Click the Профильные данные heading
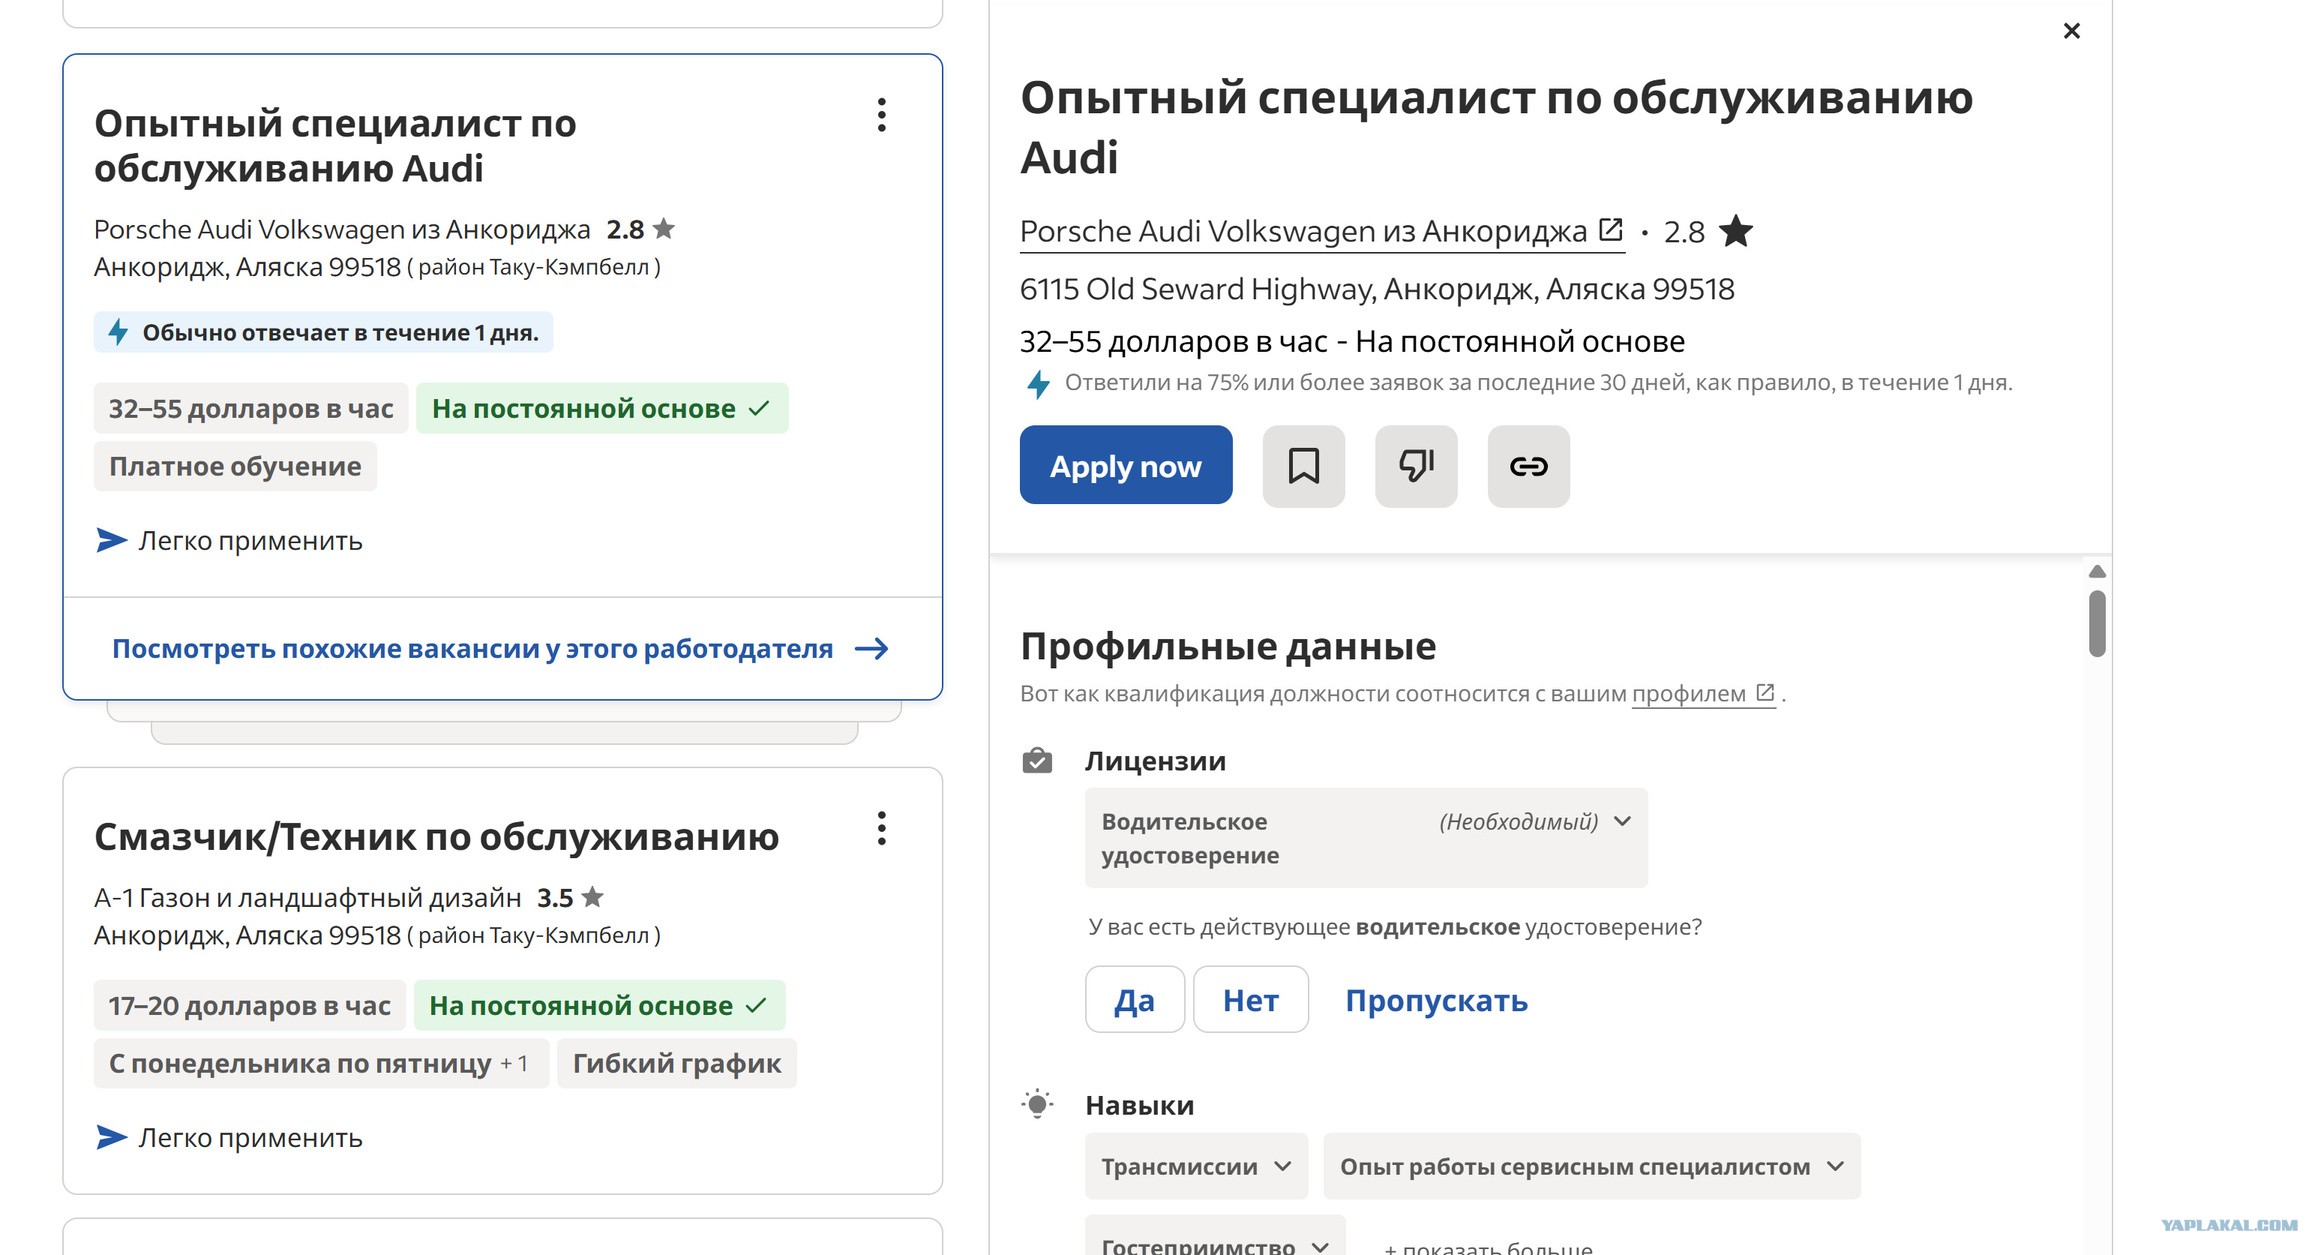 (1228, 646)
